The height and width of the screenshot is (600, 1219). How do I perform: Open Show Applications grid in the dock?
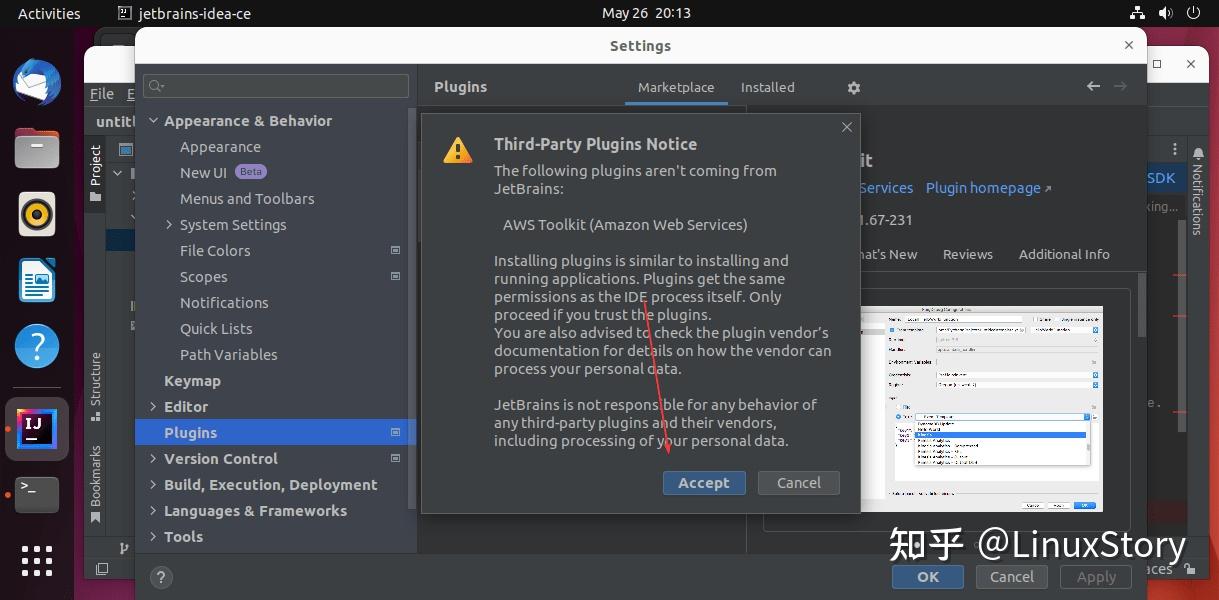36,561
